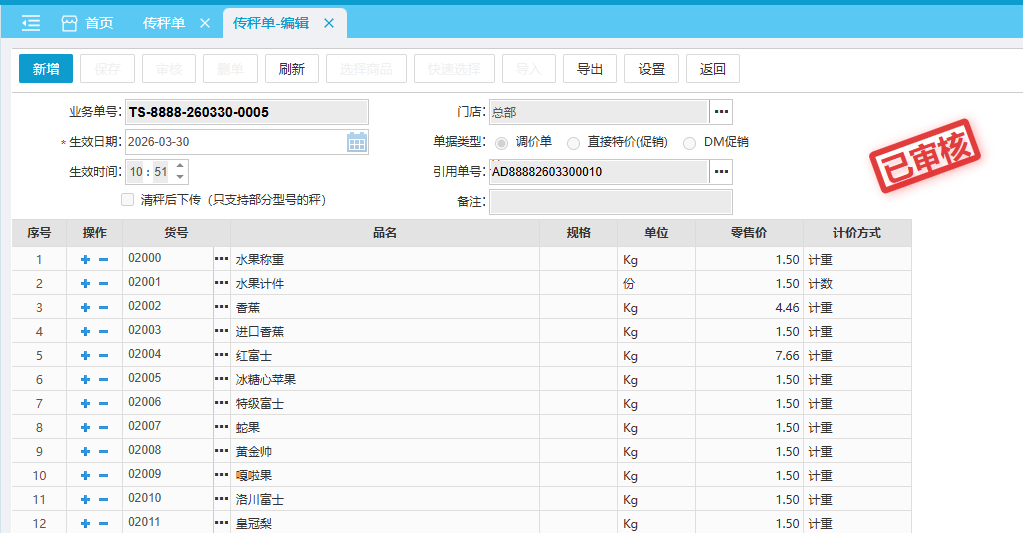Enable the 清秤后下传 checkbox
Image resolution: width=1023 pixels, height=533 pixels.
[x=127, y=200]
